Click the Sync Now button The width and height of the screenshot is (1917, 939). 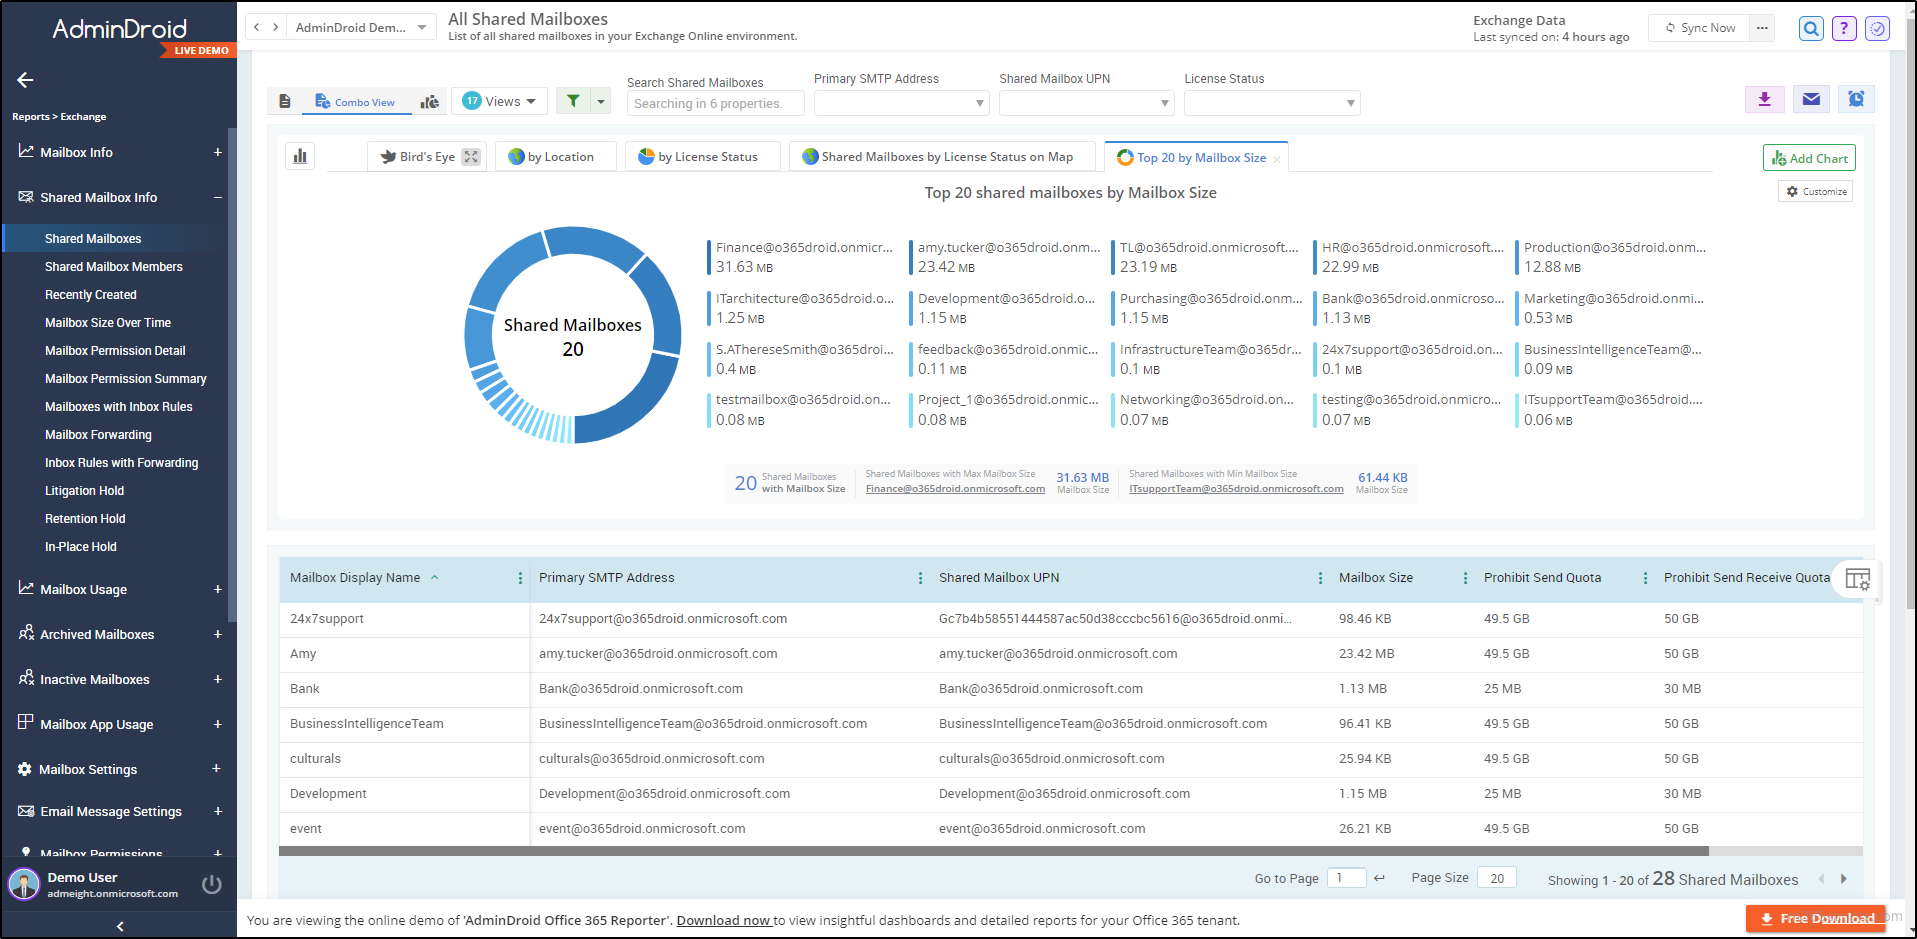(1698, 28)
